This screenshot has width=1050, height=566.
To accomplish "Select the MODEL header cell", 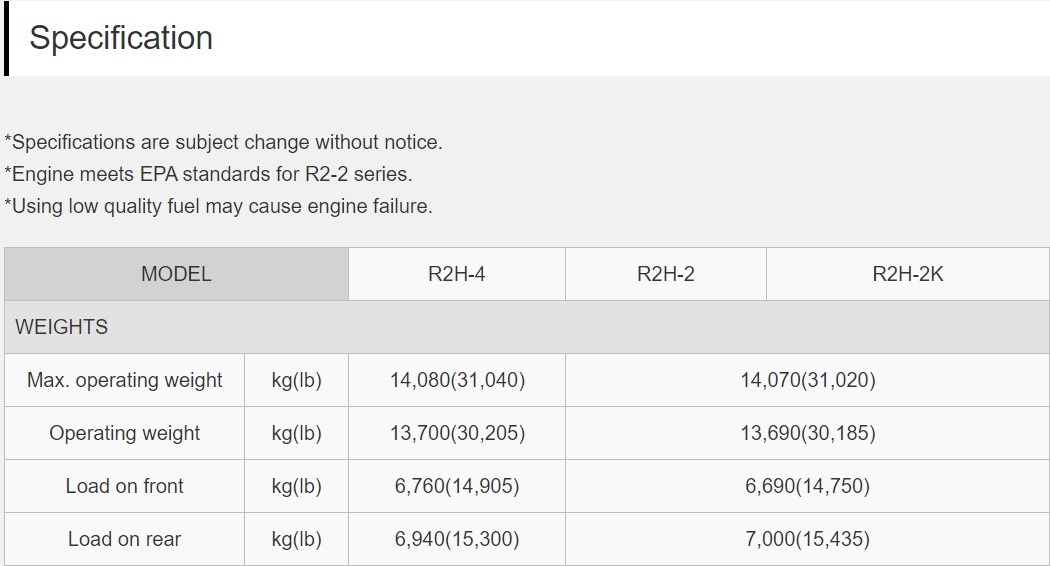I will 176,274.
